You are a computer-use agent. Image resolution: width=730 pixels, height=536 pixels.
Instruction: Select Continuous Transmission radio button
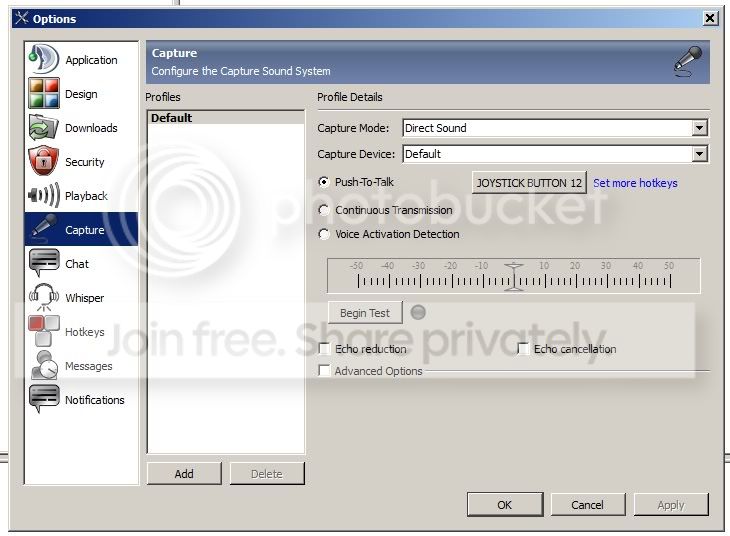pyautogui.click(x=323, y=210)
